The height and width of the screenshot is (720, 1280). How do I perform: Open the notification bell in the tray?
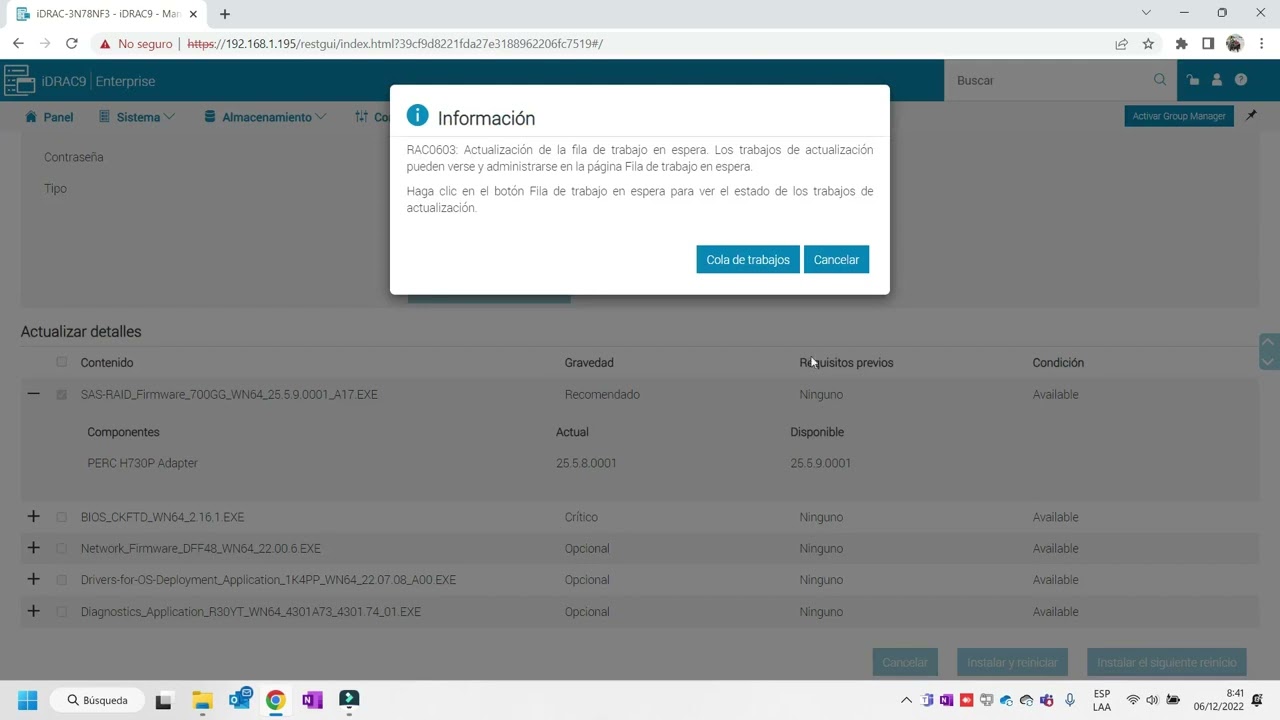click(x=1257, y=700)
